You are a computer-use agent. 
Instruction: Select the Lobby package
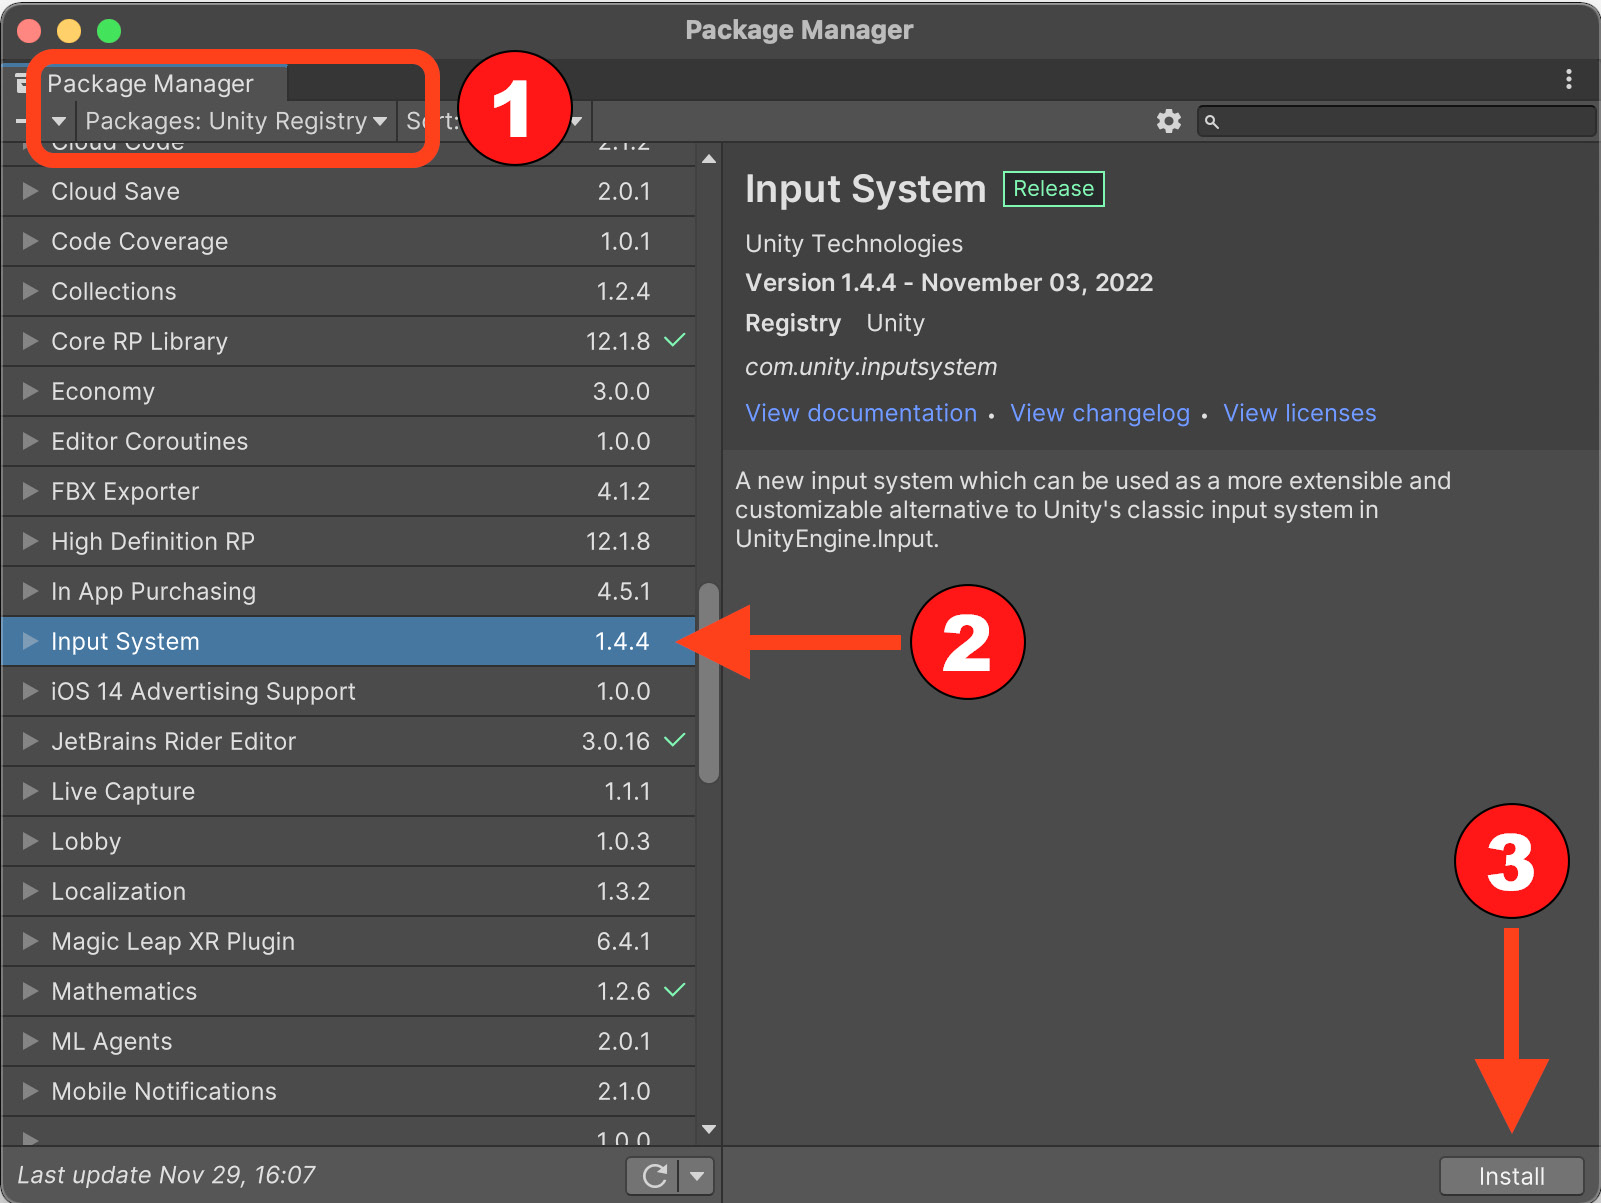tap(348, 841)
